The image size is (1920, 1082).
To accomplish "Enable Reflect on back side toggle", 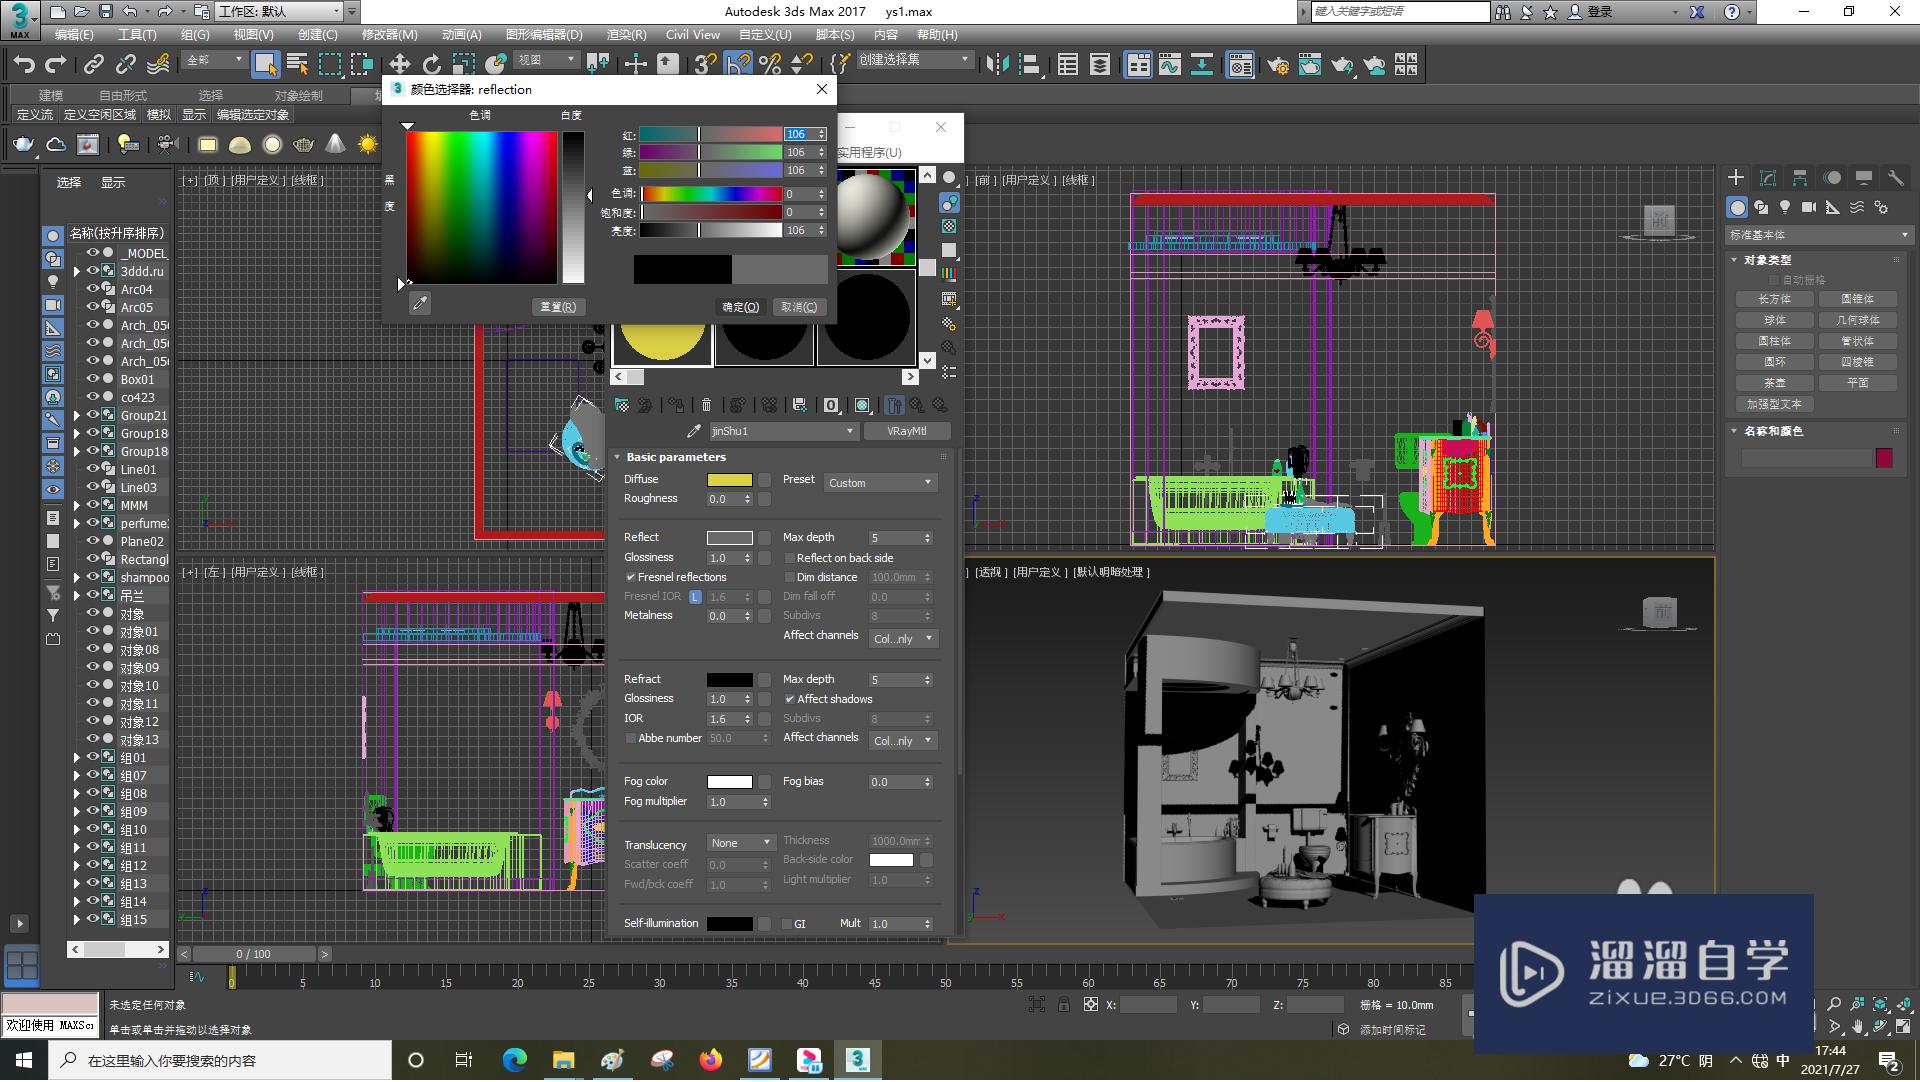I will tap(790, 556).
